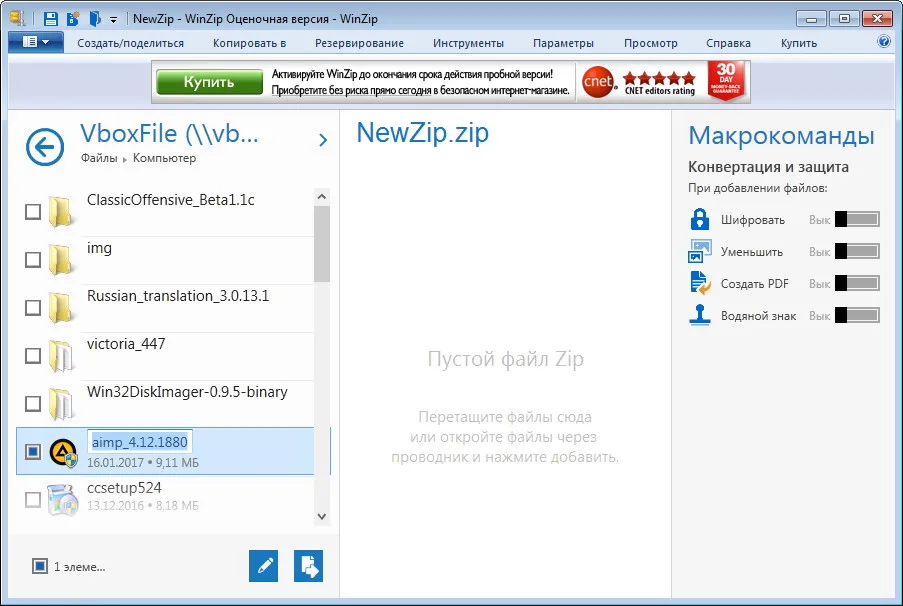The width and height of the screenshot is (903, 606).
Task: Click the pencil edit button
Action: click(264, 566)
